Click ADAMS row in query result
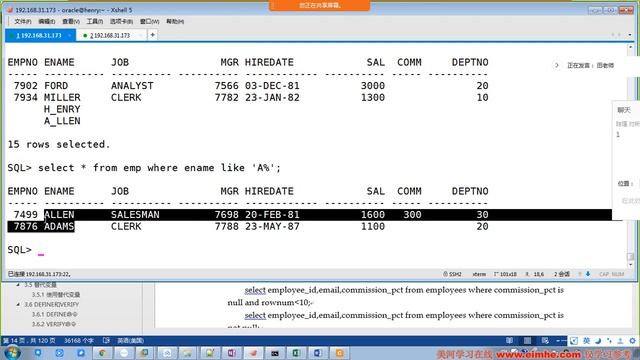 (248, 227)
